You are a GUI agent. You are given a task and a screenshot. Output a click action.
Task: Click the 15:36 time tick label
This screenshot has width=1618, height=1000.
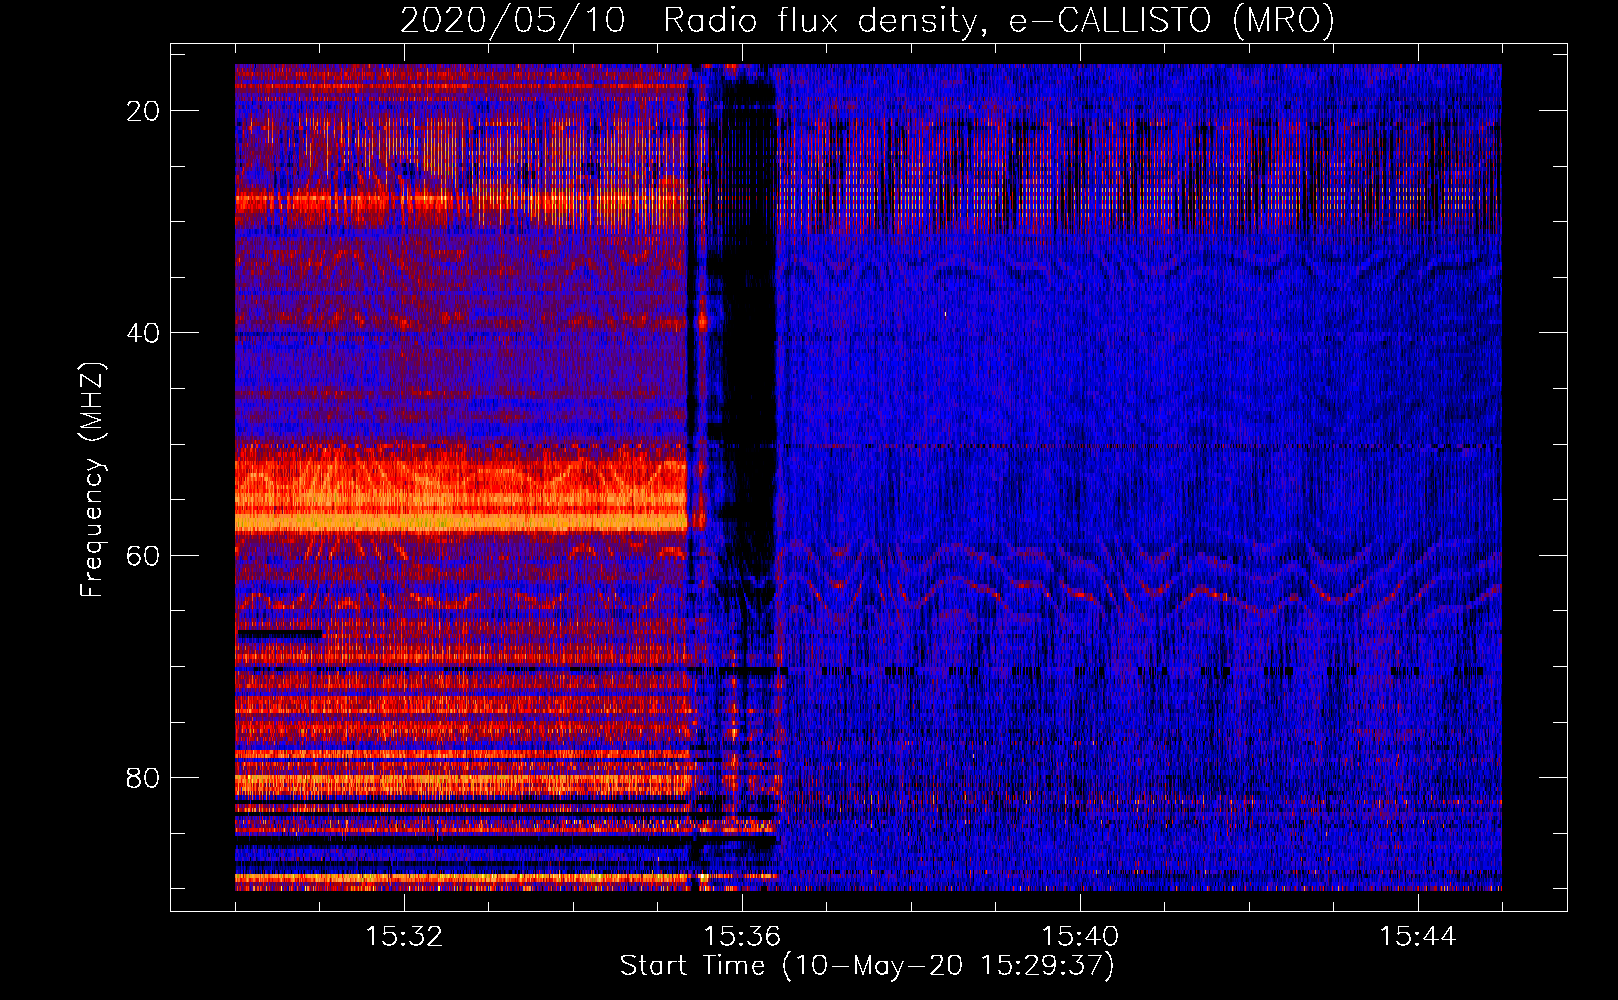(742, 937)
